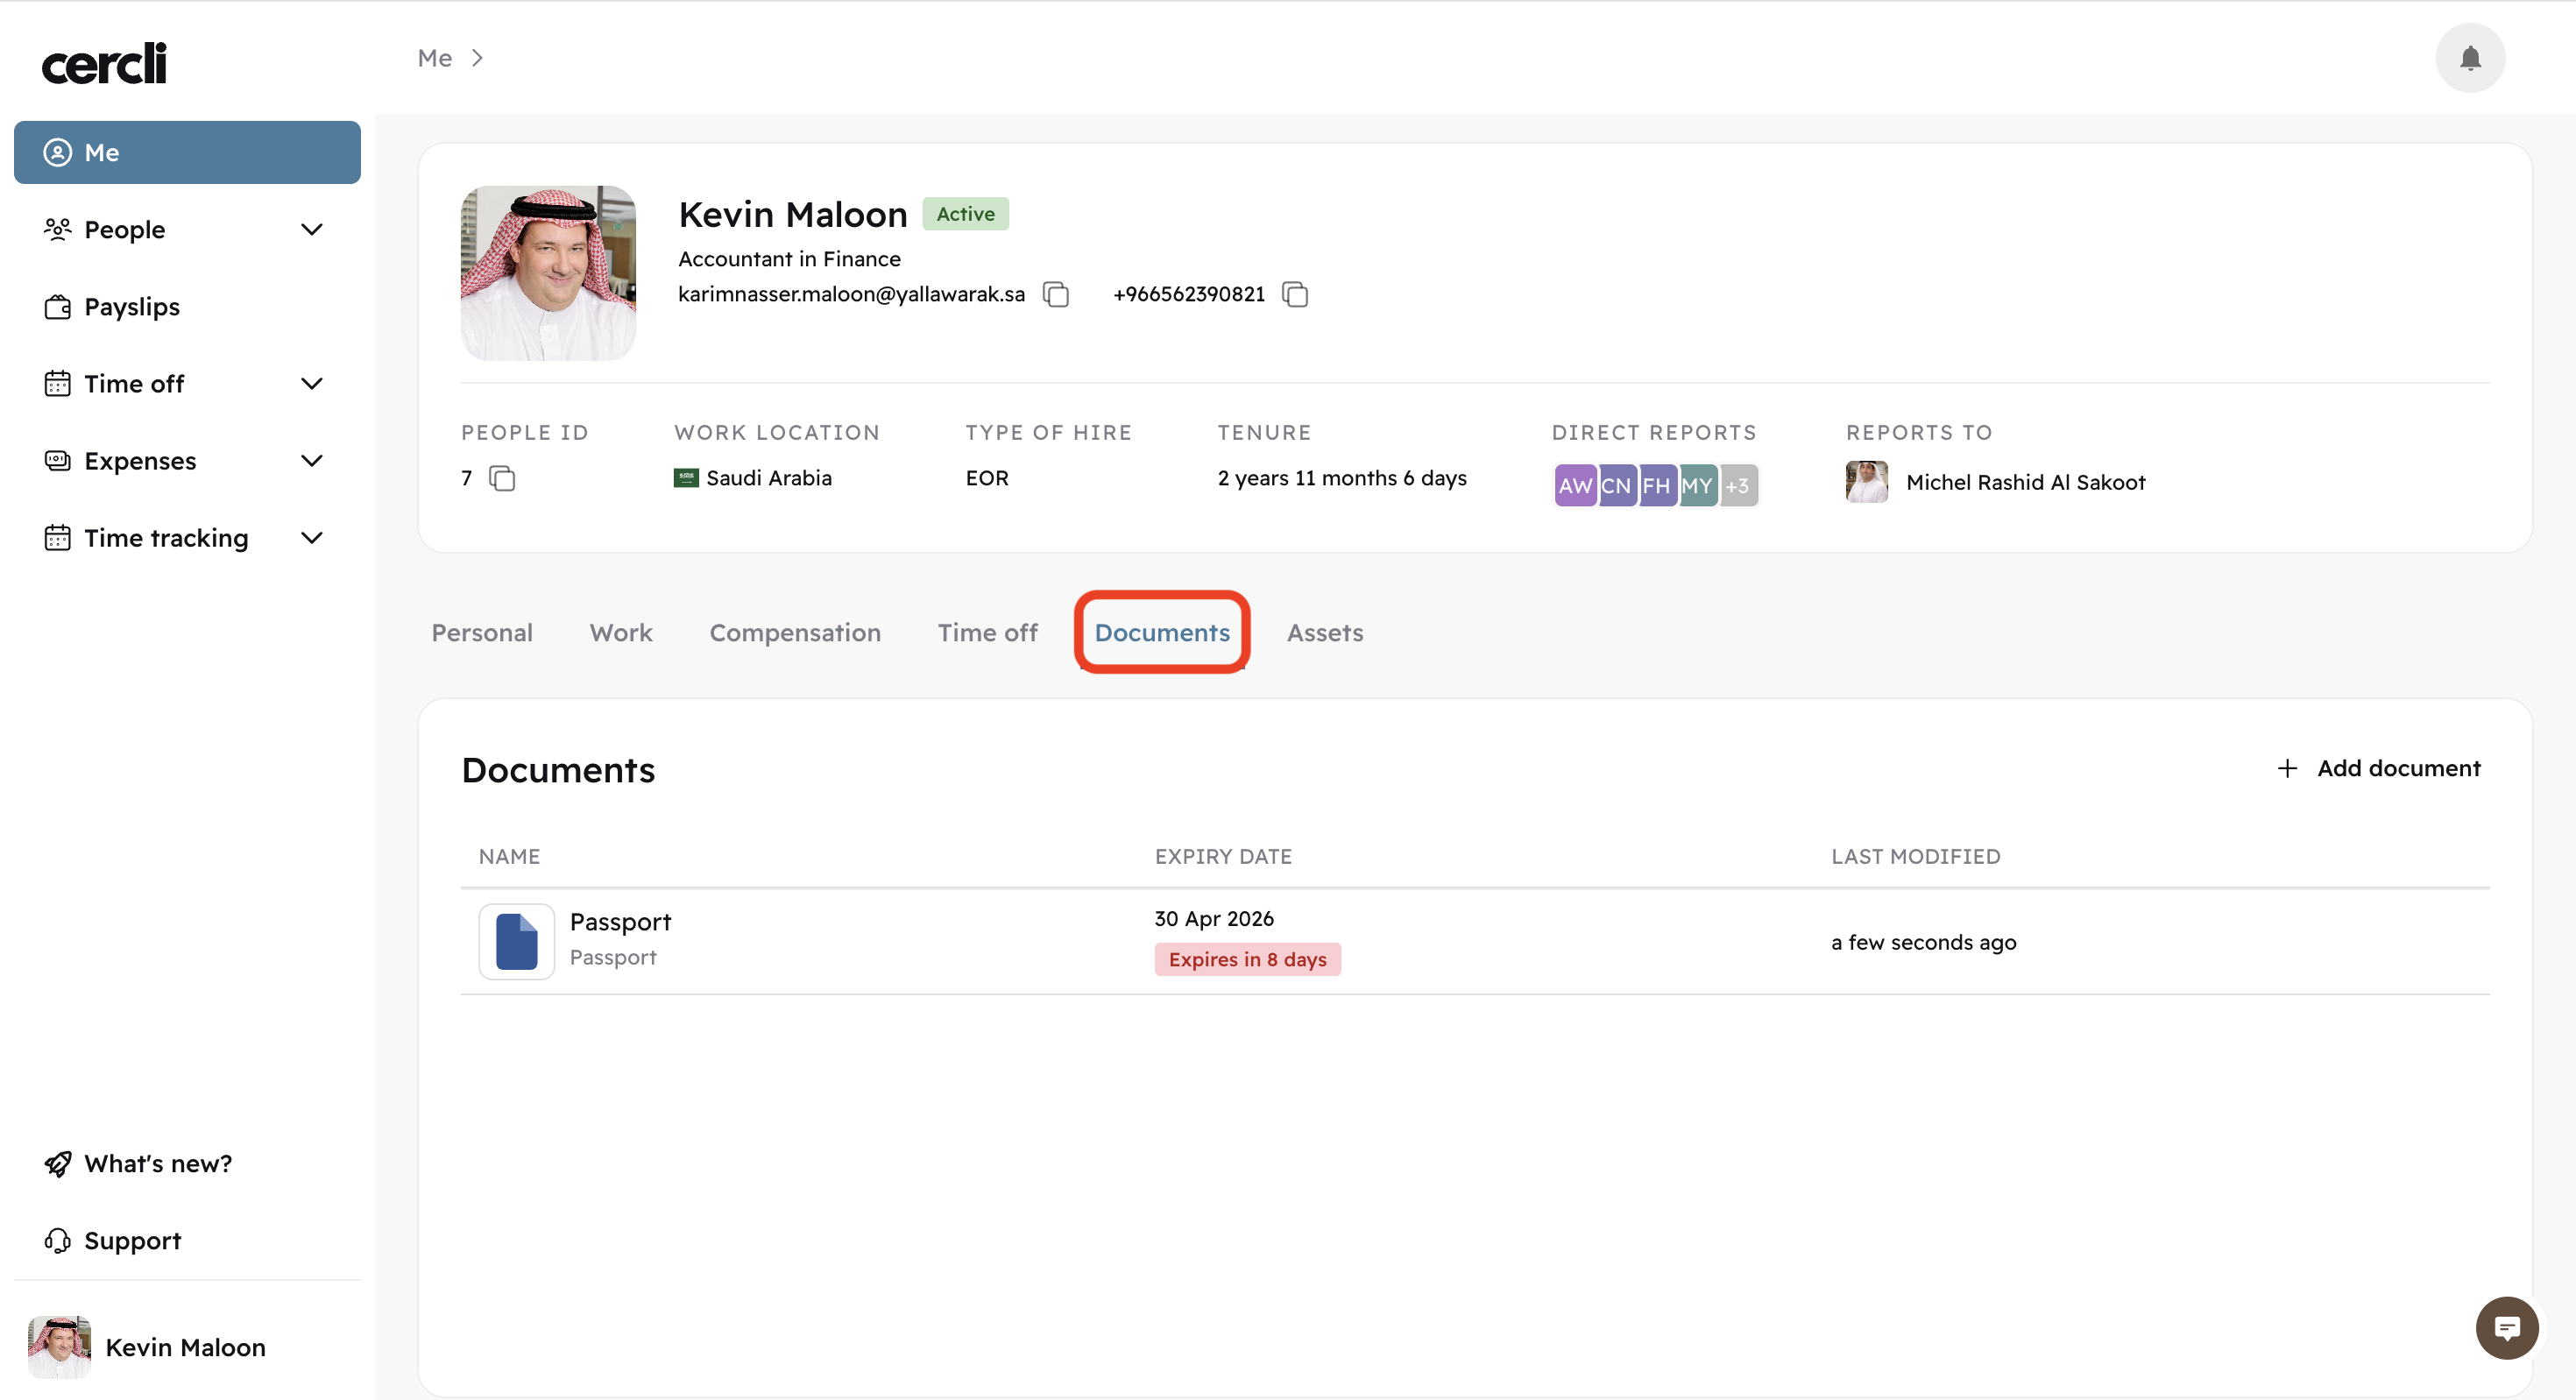Copy the phone number with copy icon

click(1295, 294)
